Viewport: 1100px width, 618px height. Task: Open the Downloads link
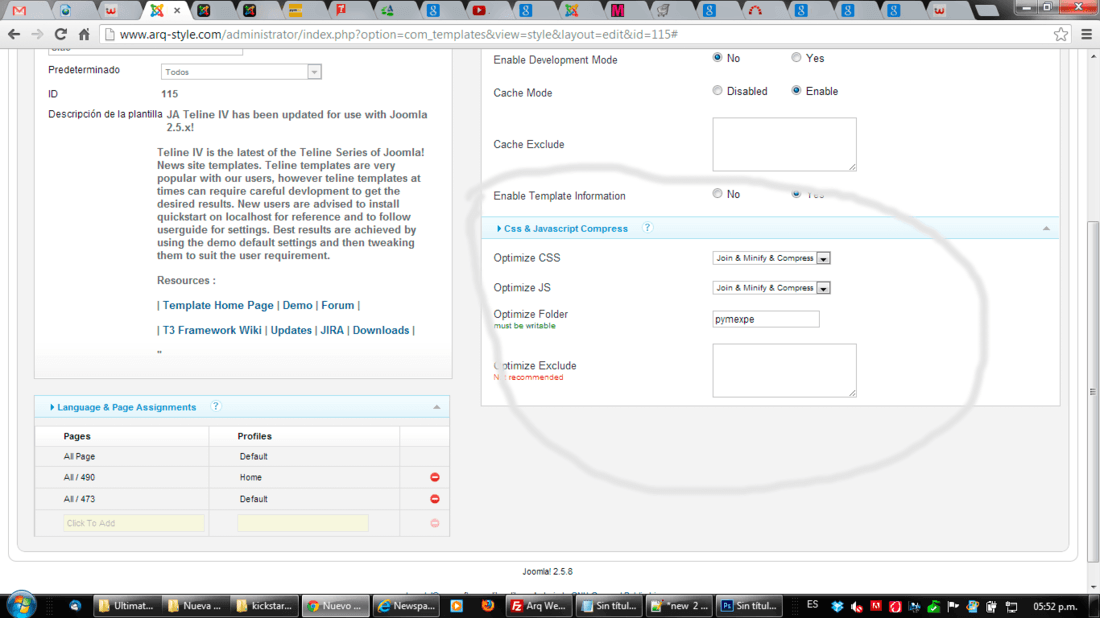[381, 330]
